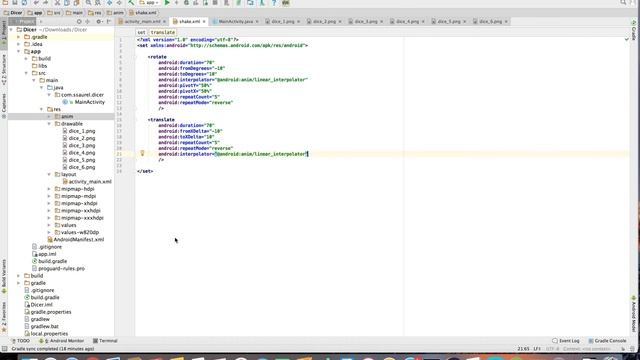Toggle the Favorites side panel
The width and height of the screenshot is (640, 360).
pyautogui.click(x=4, y=317)
